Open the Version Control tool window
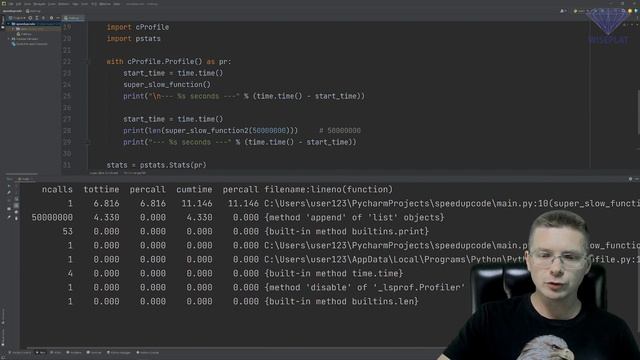 20,353
